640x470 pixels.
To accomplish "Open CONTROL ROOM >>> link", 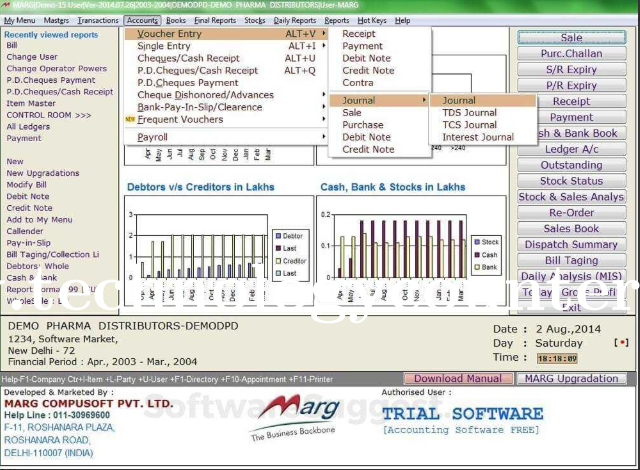I will tap(49, 115).
